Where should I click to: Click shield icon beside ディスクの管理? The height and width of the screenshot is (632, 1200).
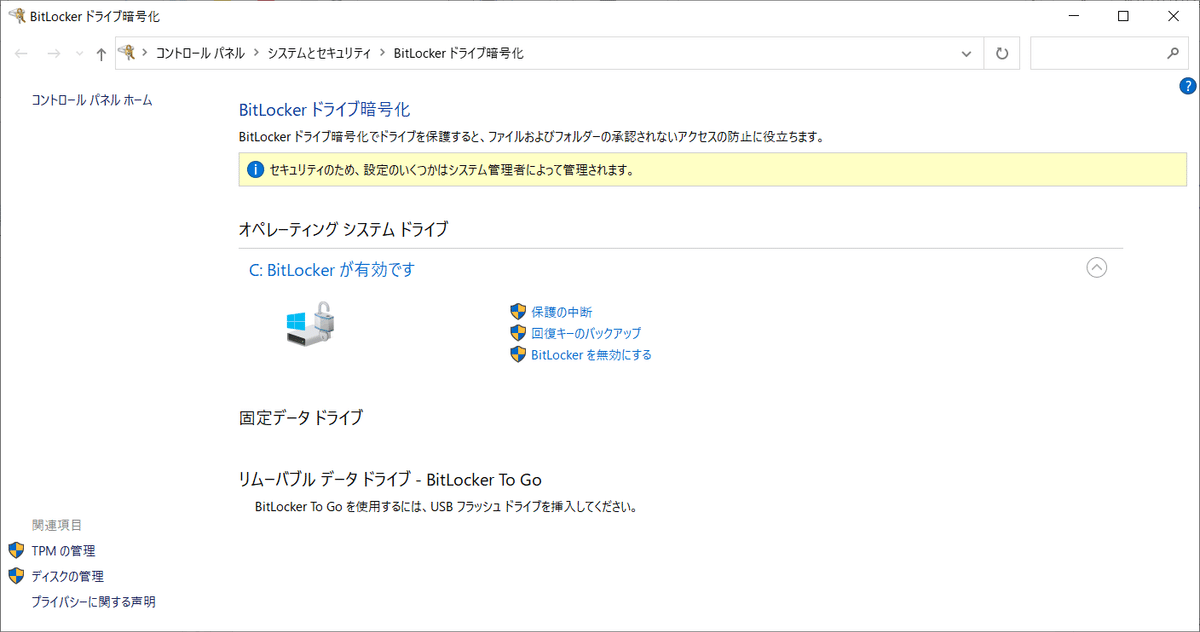pos(16,576)
